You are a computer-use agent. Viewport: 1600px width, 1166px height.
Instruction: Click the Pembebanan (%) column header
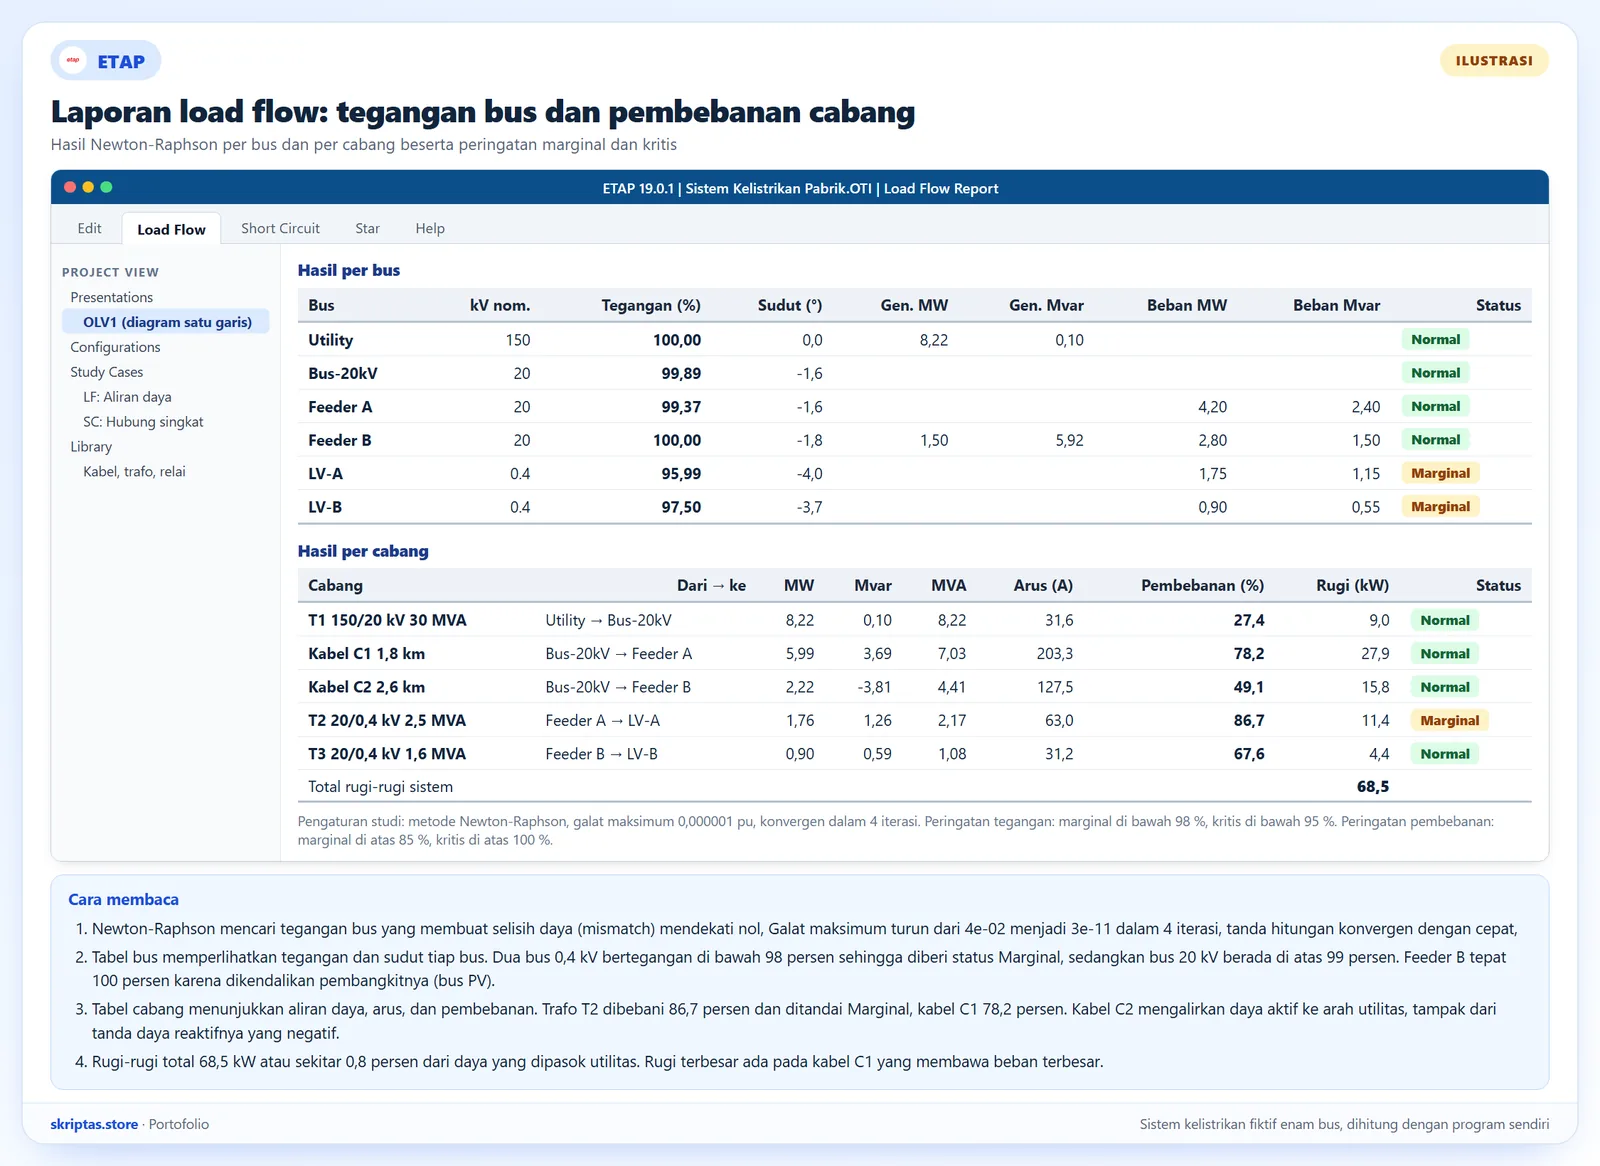click(x=1202, y=585)
